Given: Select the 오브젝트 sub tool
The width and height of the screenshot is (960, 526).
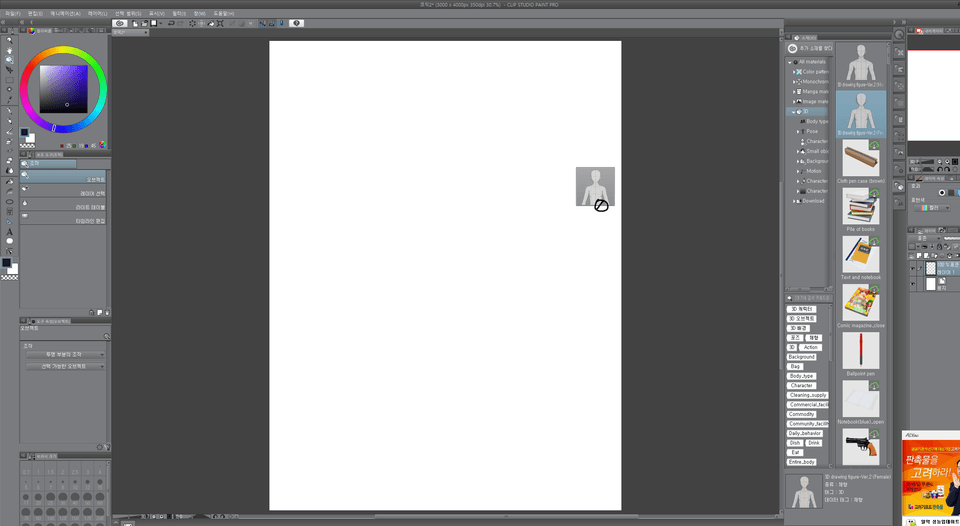Looking at the screenshot, I should coord(64,177).
